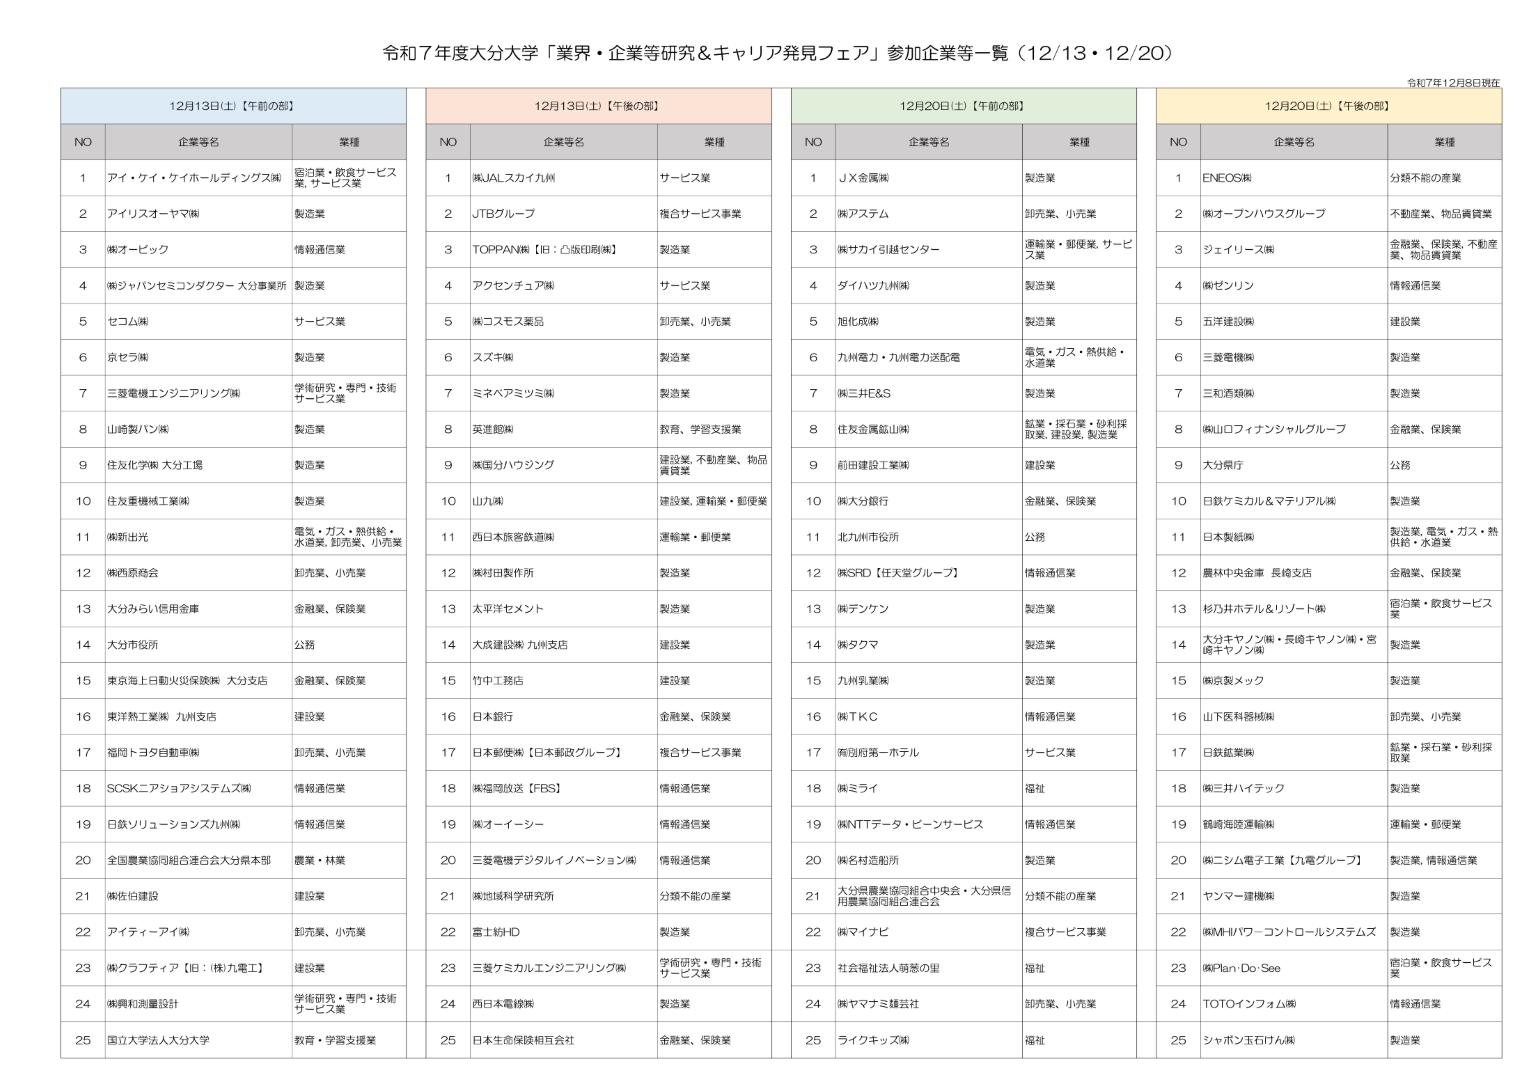Click the 京セラ company cell
The width and height of the screenshot is (1527, 1080).
[128, 358]
